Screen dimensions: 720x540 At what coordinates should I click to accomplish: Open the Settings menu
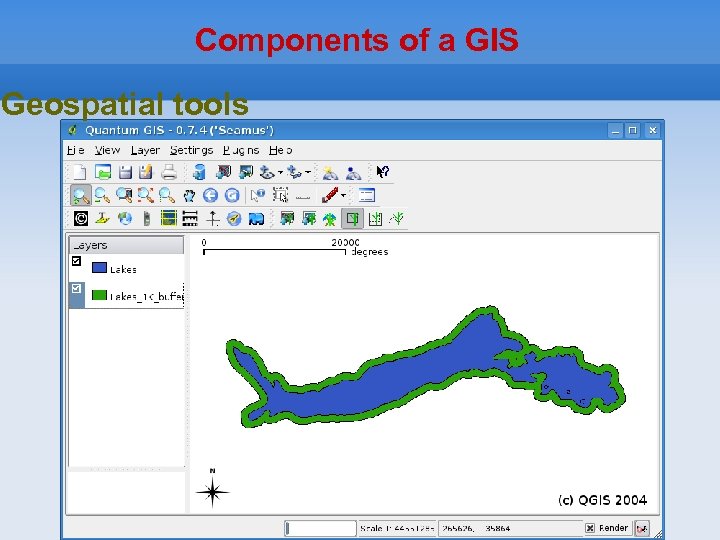(x=191, y=150)
